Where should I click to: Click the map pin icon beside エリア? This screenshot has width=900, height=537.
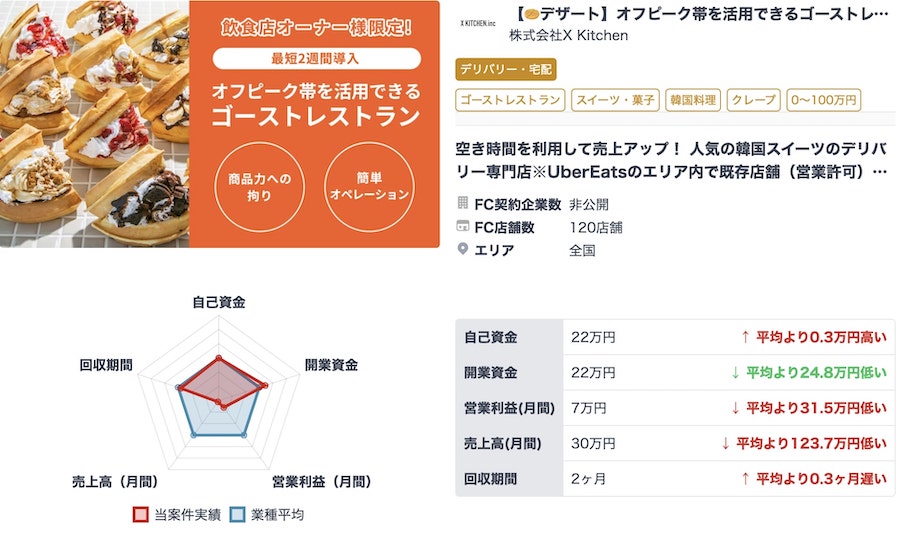[x=463, y=249]
